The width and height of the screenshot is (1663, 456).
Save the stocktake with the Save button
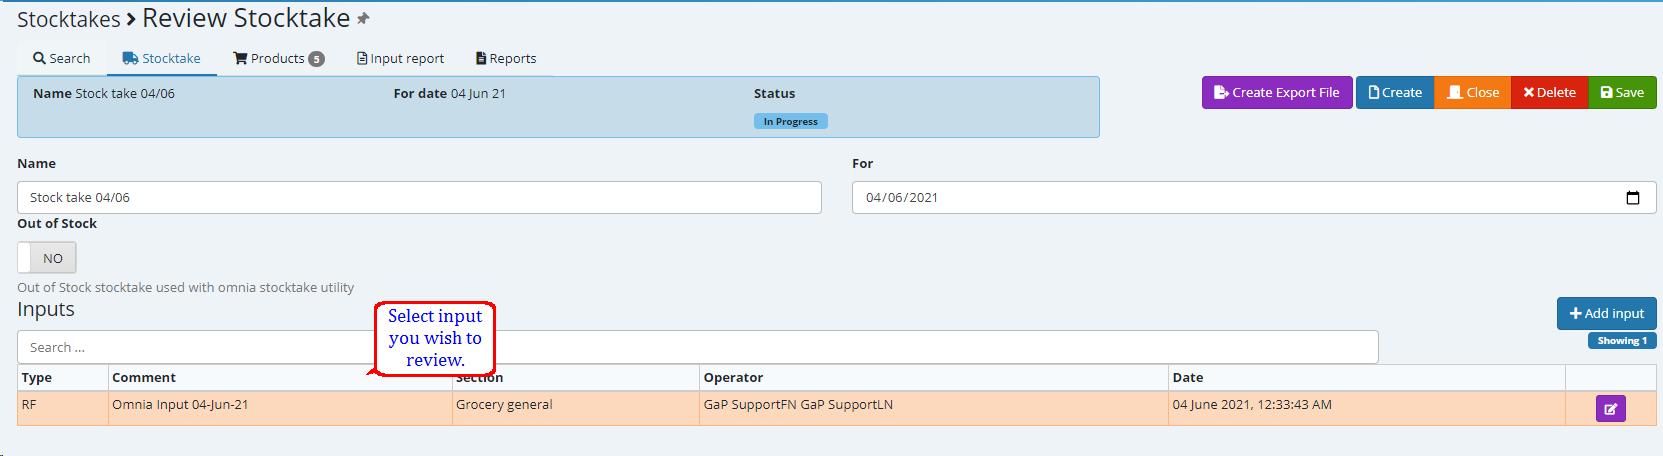coord(1621,93)
